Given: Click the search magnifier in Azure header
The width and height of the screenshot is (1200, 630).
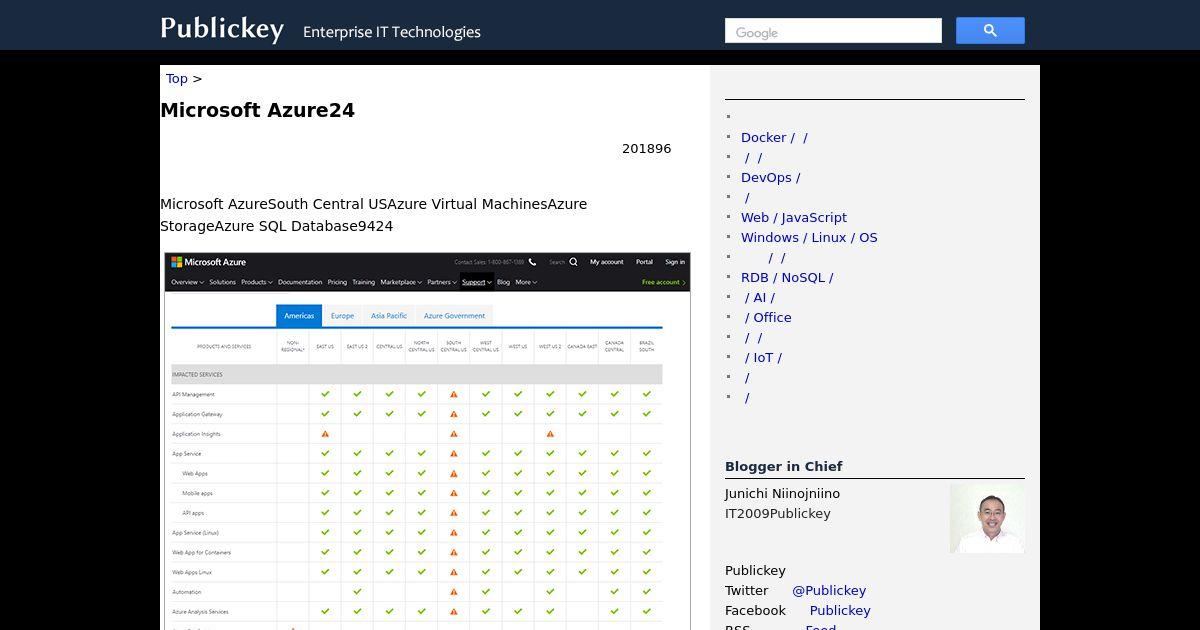Looking at the screenshot, I should (x=573, y=262).
